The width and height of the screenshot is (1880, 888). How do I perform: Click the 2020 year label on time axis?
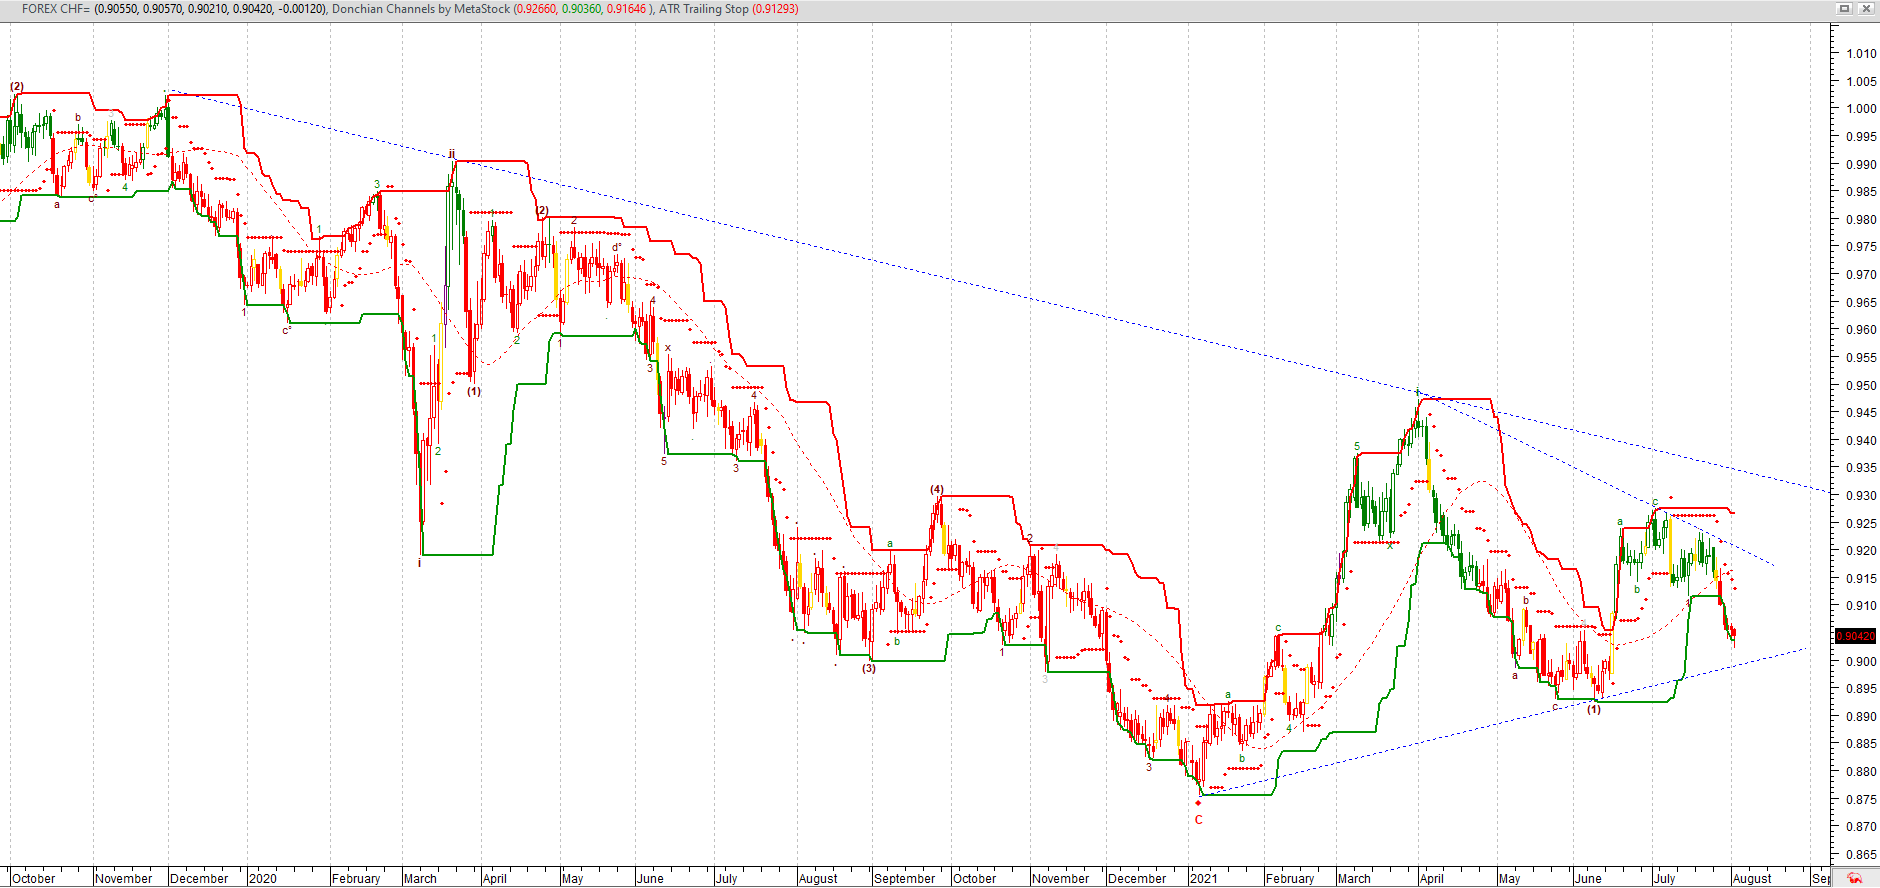pos(263,879)
